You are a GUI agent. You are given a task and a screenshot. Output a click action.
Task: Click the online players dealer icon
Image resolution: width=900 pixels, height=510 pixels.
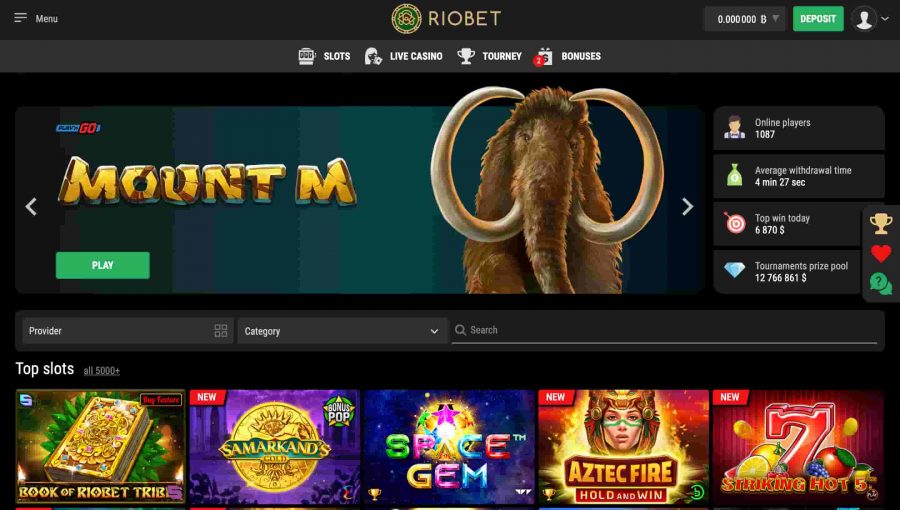tap(734, 128)
